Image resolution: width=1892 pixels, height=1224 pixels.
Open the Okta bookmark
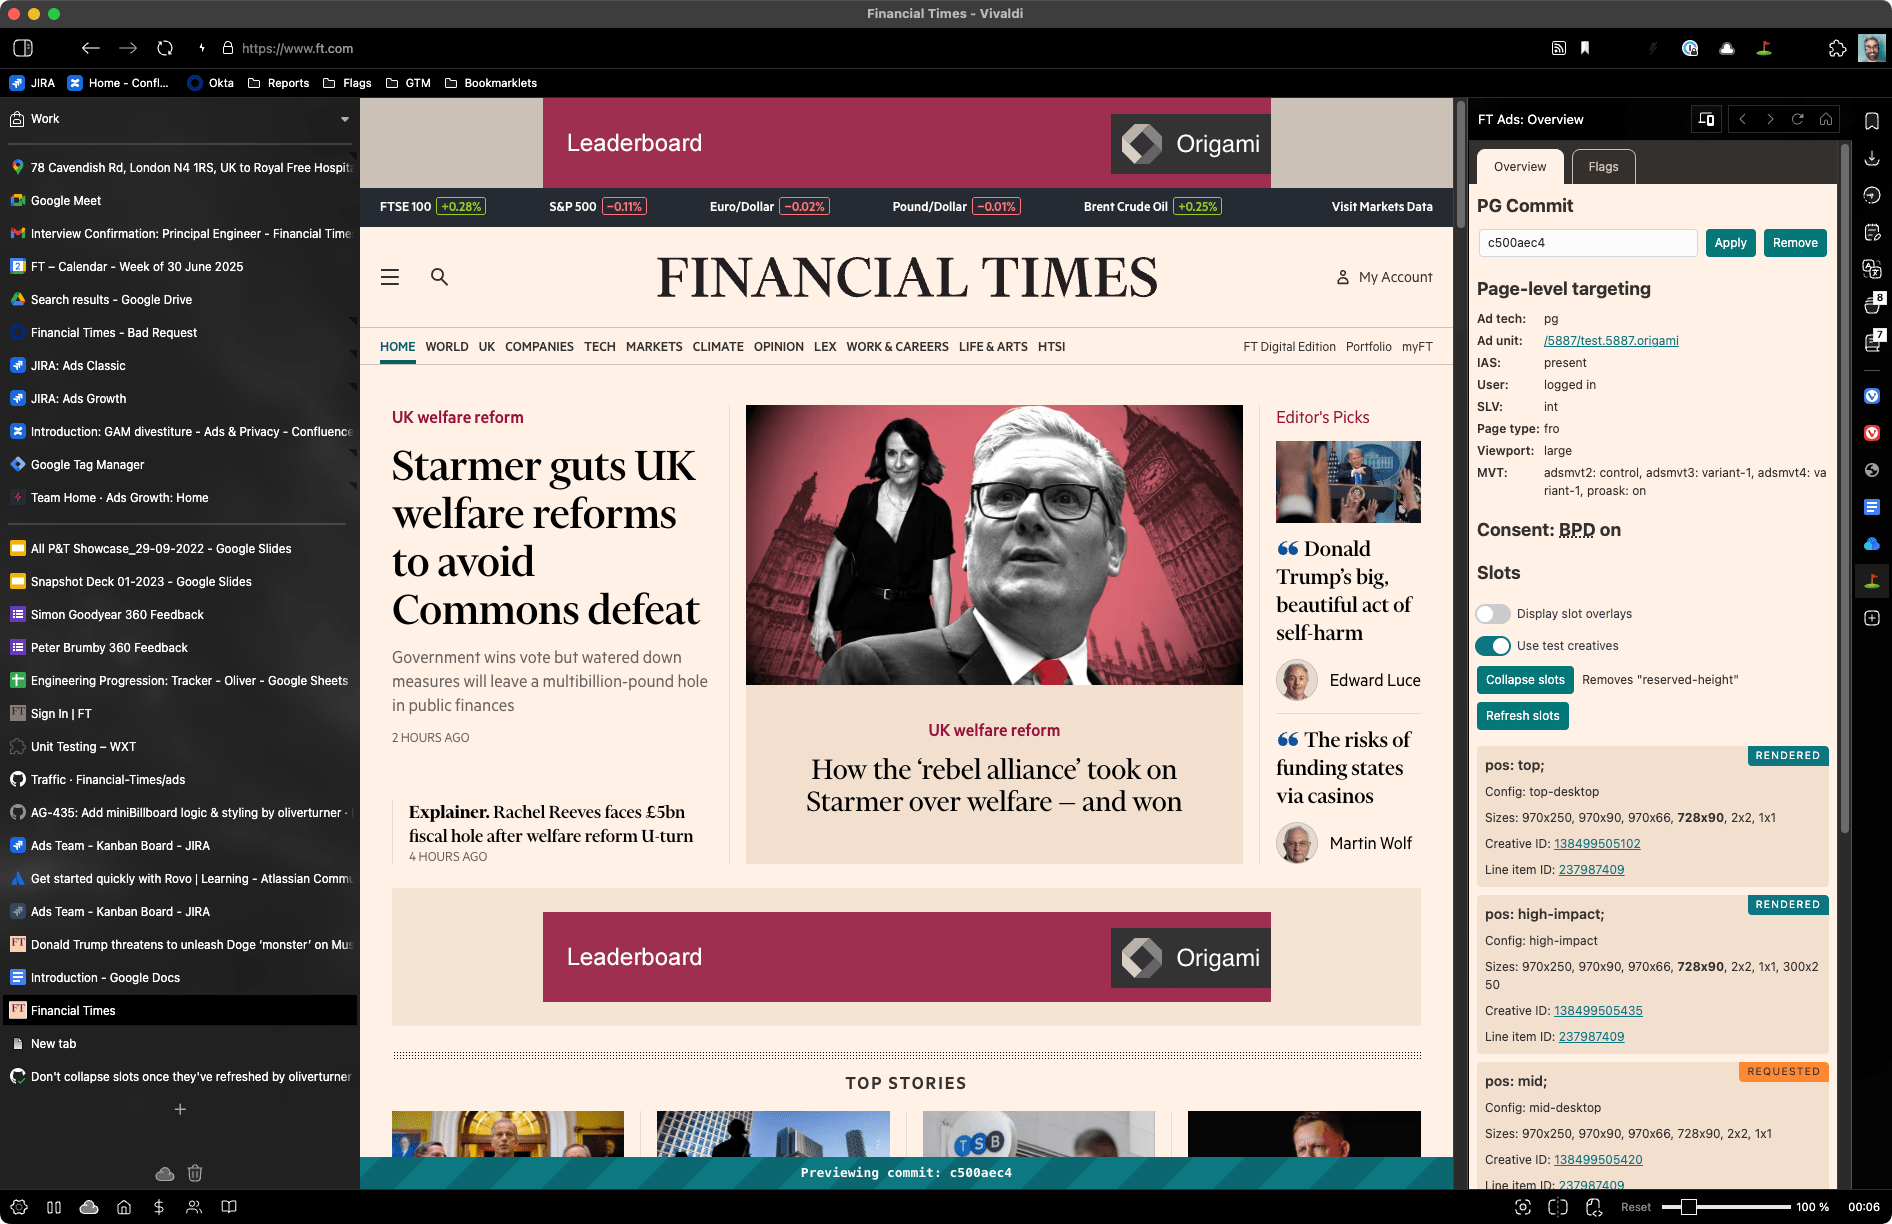(x=211, y=83)
